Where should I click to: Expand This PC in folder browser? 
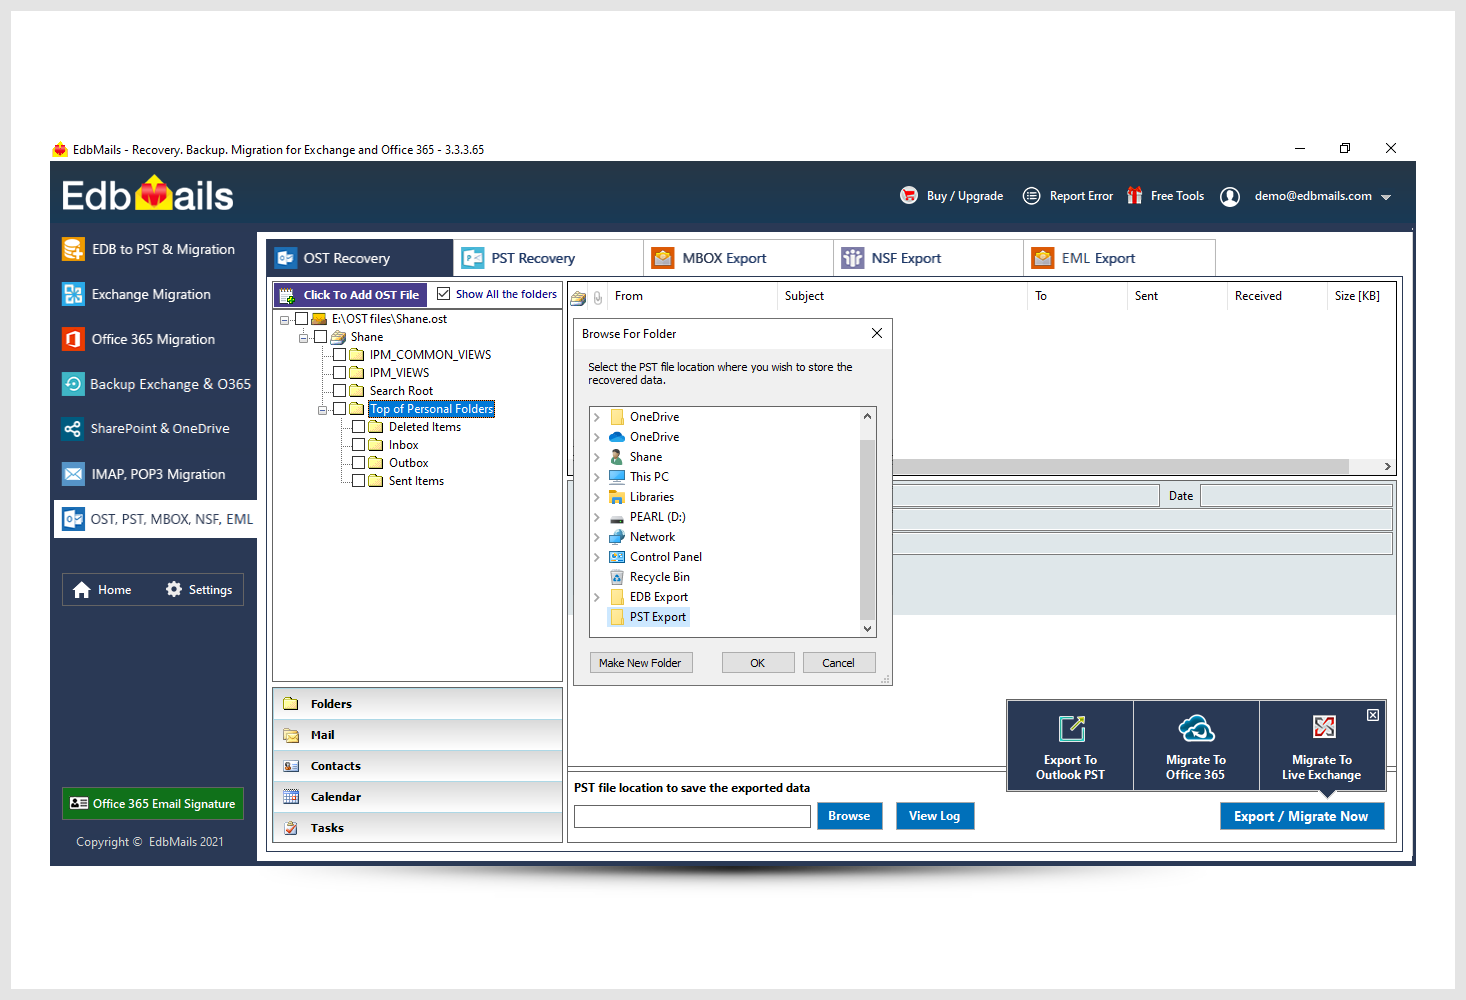click(597, 477)
